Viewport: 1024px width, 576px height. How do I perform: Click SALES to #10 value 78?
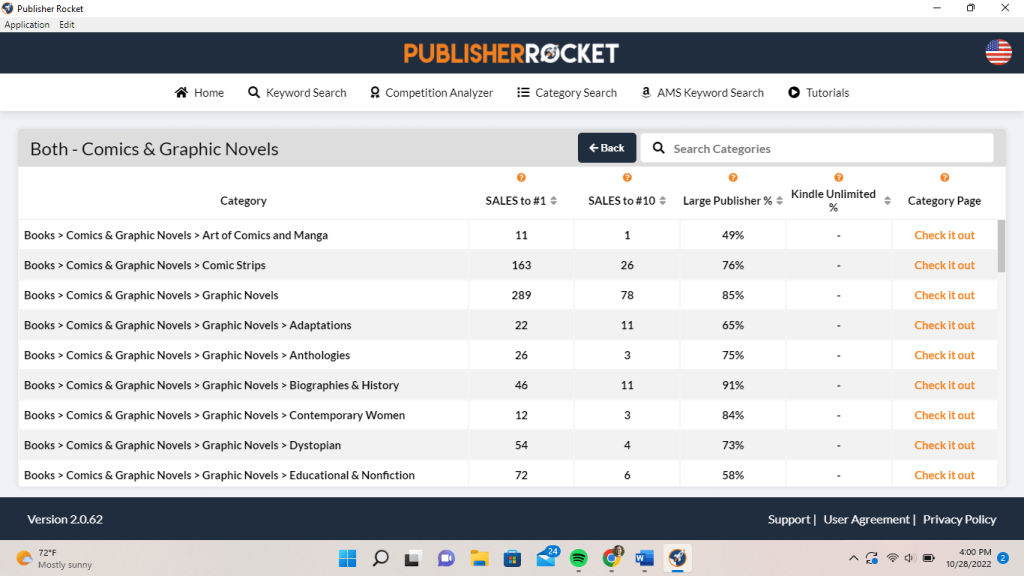627,295
